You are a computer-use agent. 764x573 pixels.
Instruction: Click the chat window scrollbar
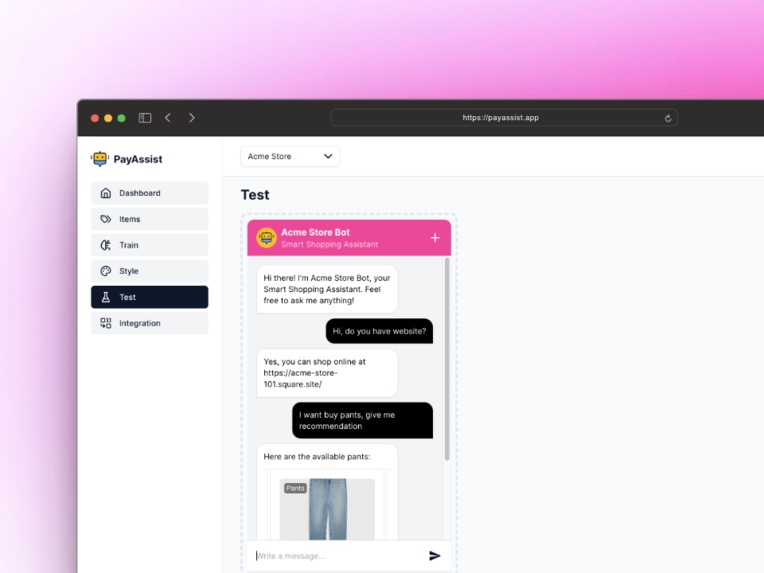447,359
